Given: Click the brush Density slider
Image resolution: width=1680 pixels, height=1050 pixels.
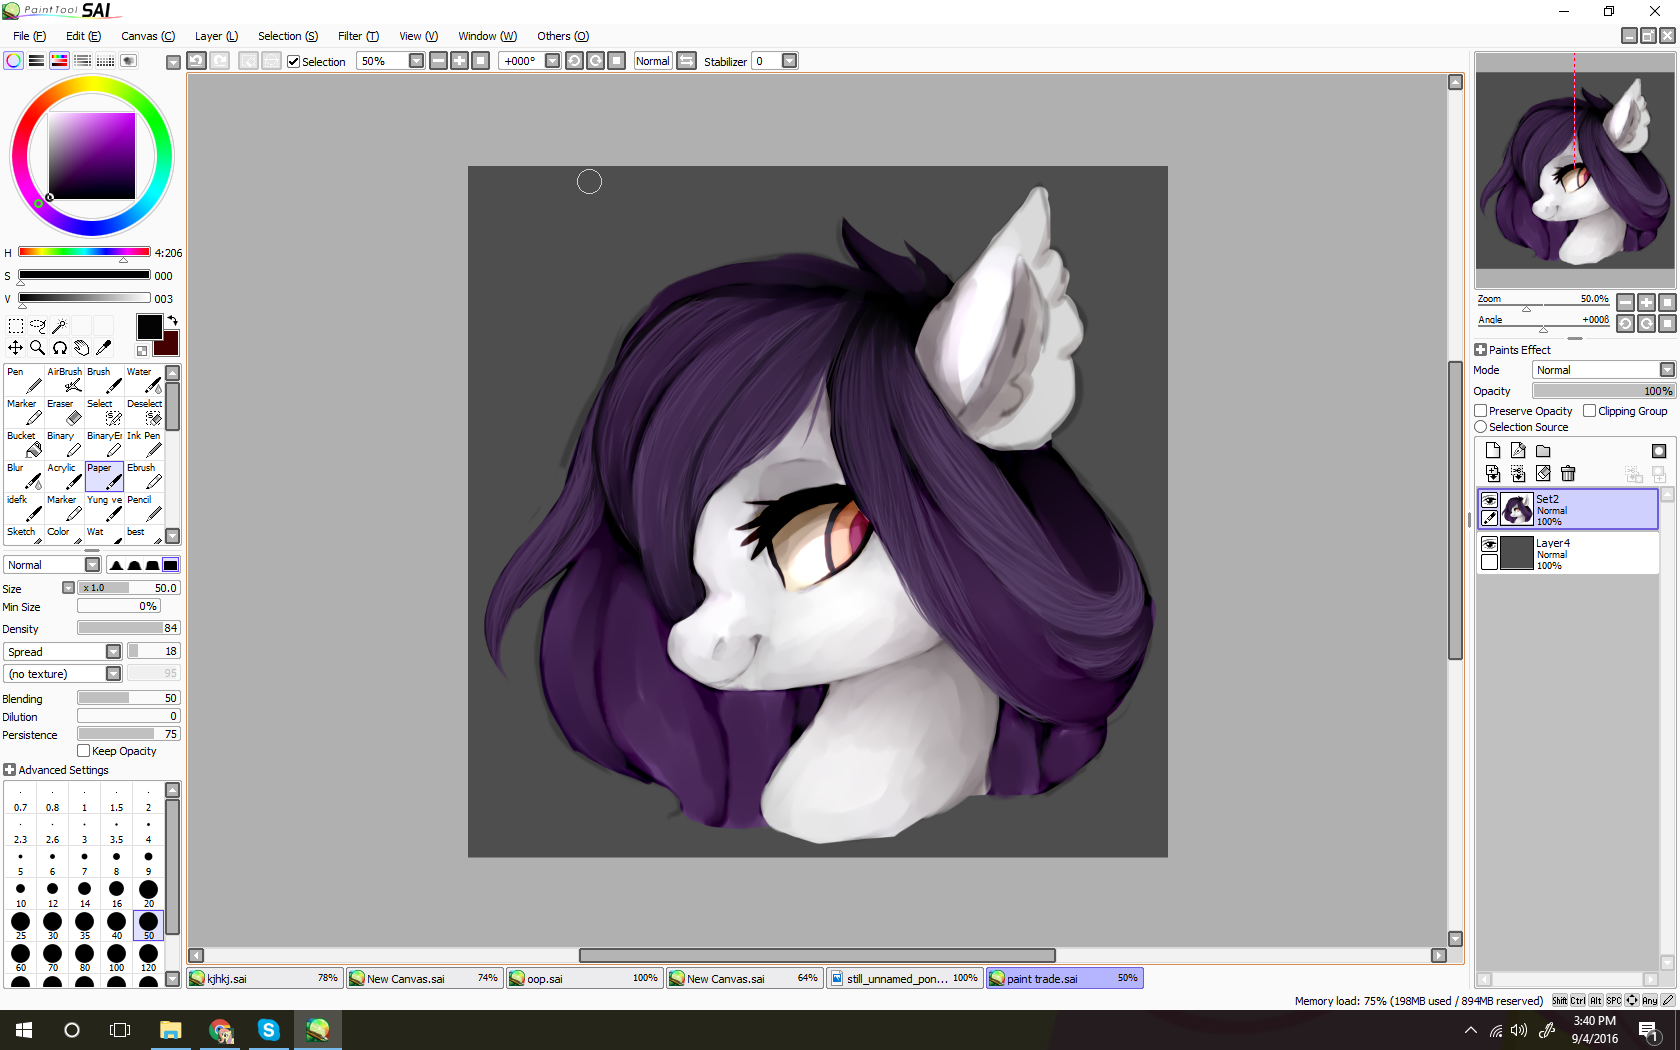Looking at the screenshot, I should (128, 628).
